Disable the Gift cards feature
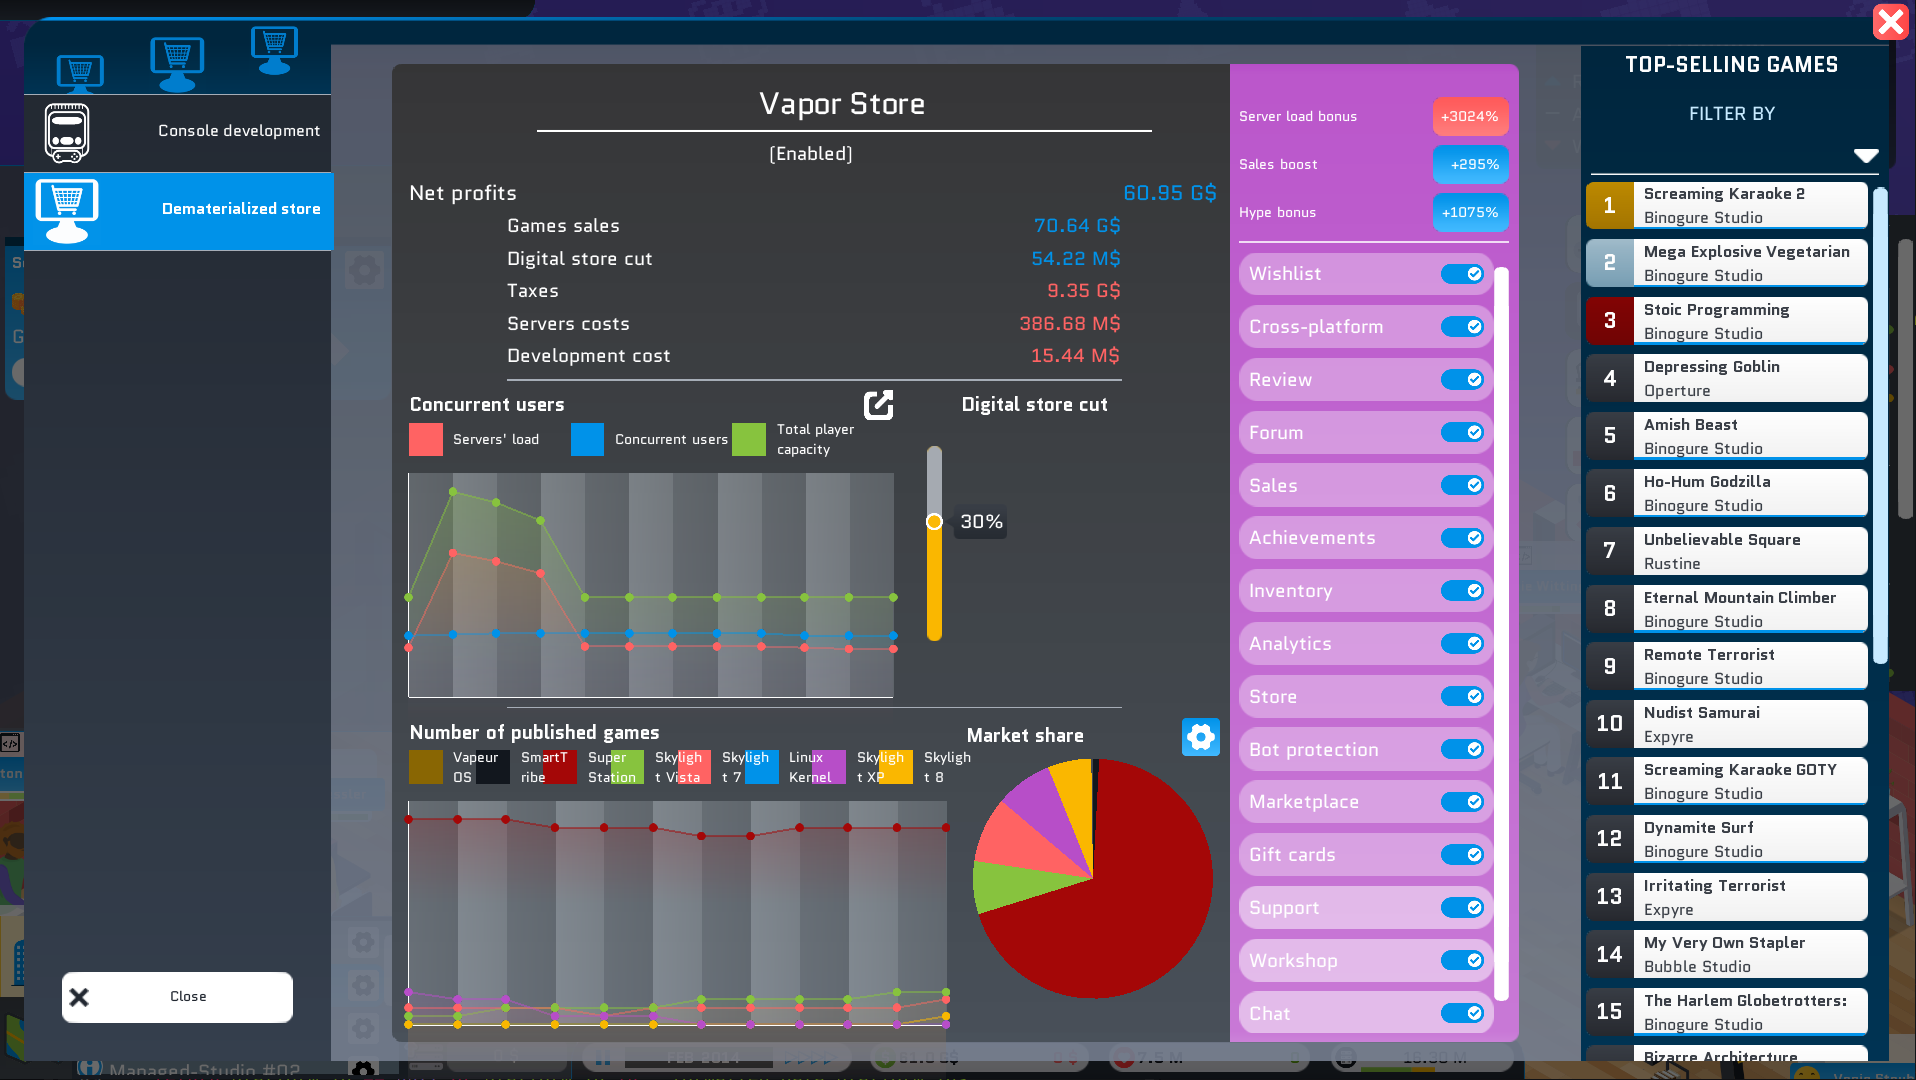Viewport: 1916px width, 1080px height. (1462, 855)
